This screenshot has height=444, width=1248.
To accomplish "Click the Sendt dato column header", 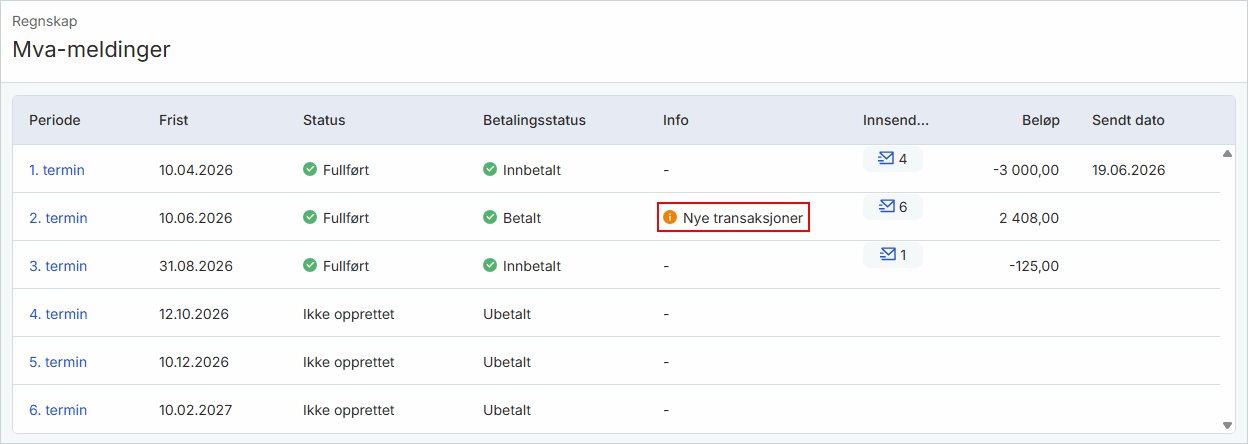I will (x=1128, y=120).
